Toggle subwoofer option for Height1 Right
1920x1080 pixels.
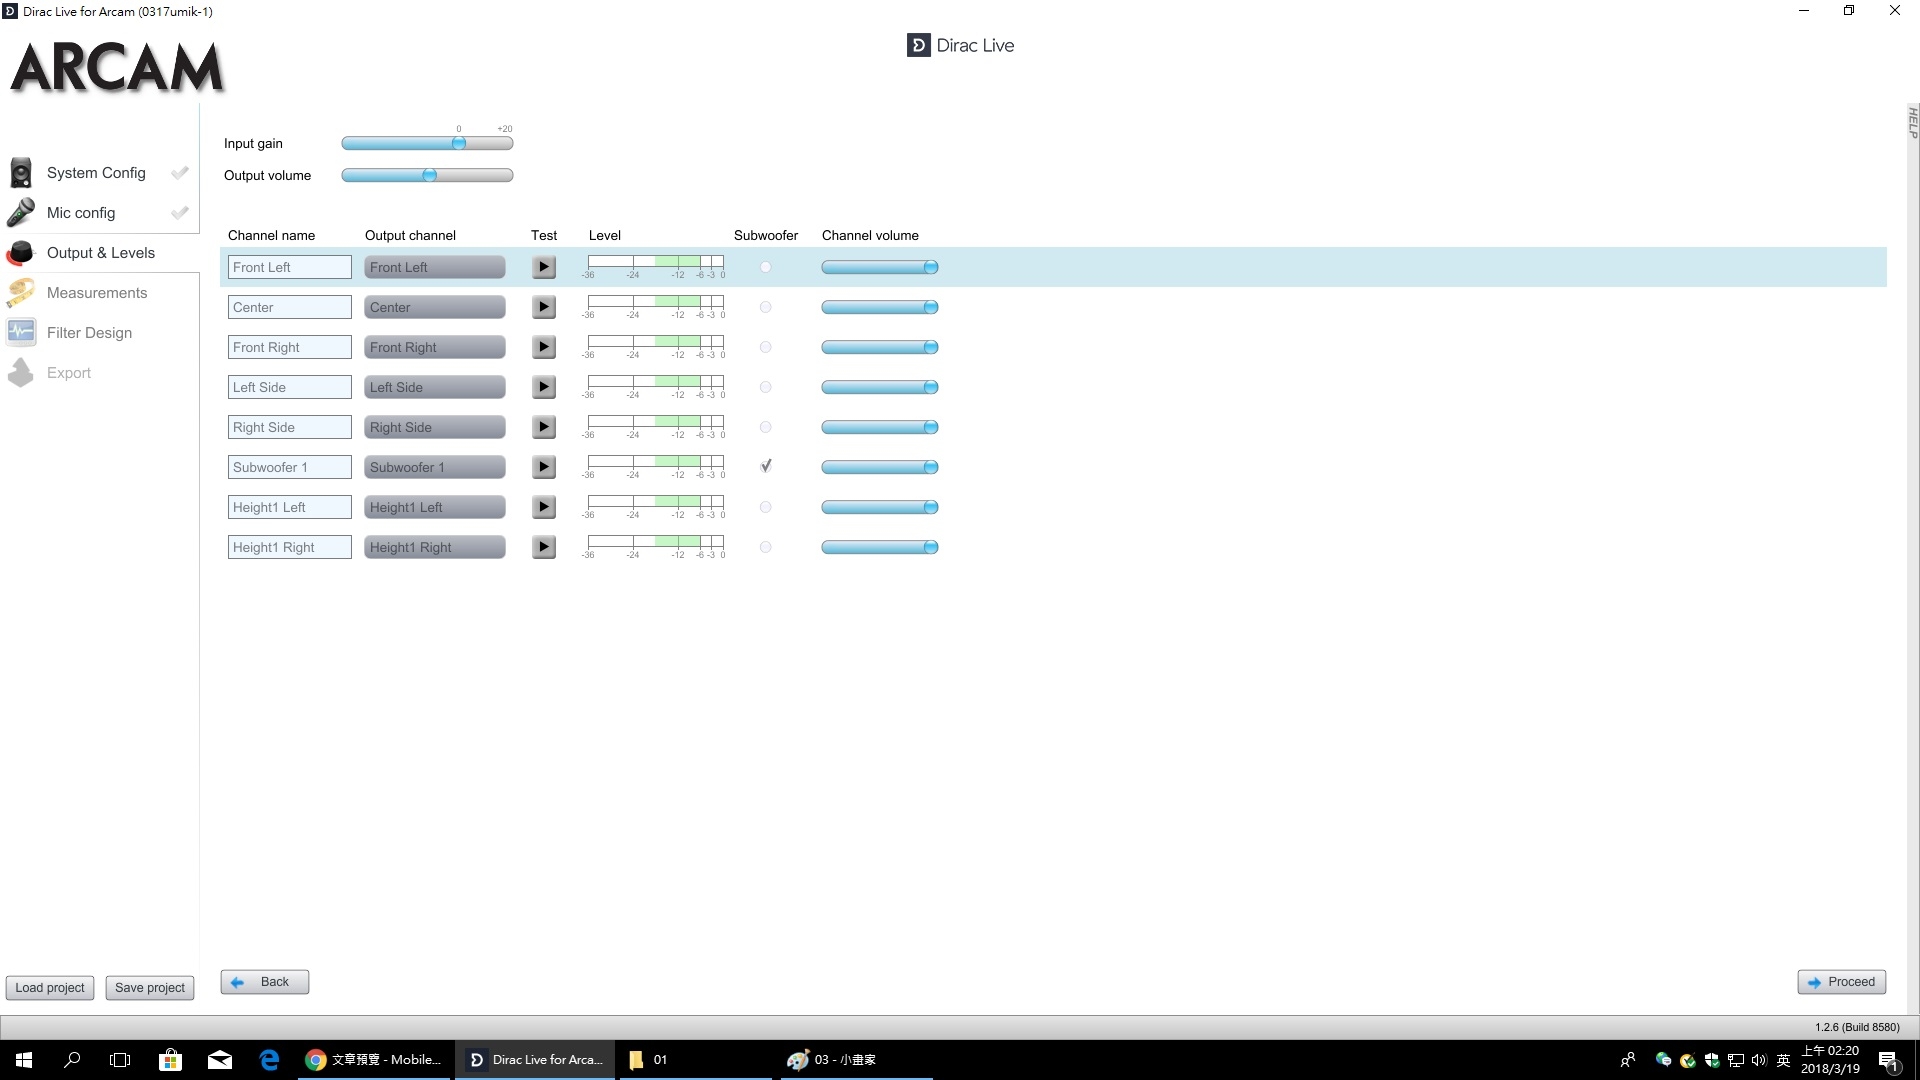(766, 547)
